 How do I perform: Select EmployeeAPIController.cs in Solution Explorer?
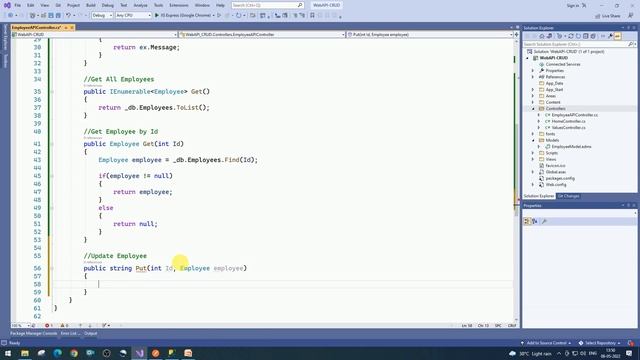click(x=574, y=115)
